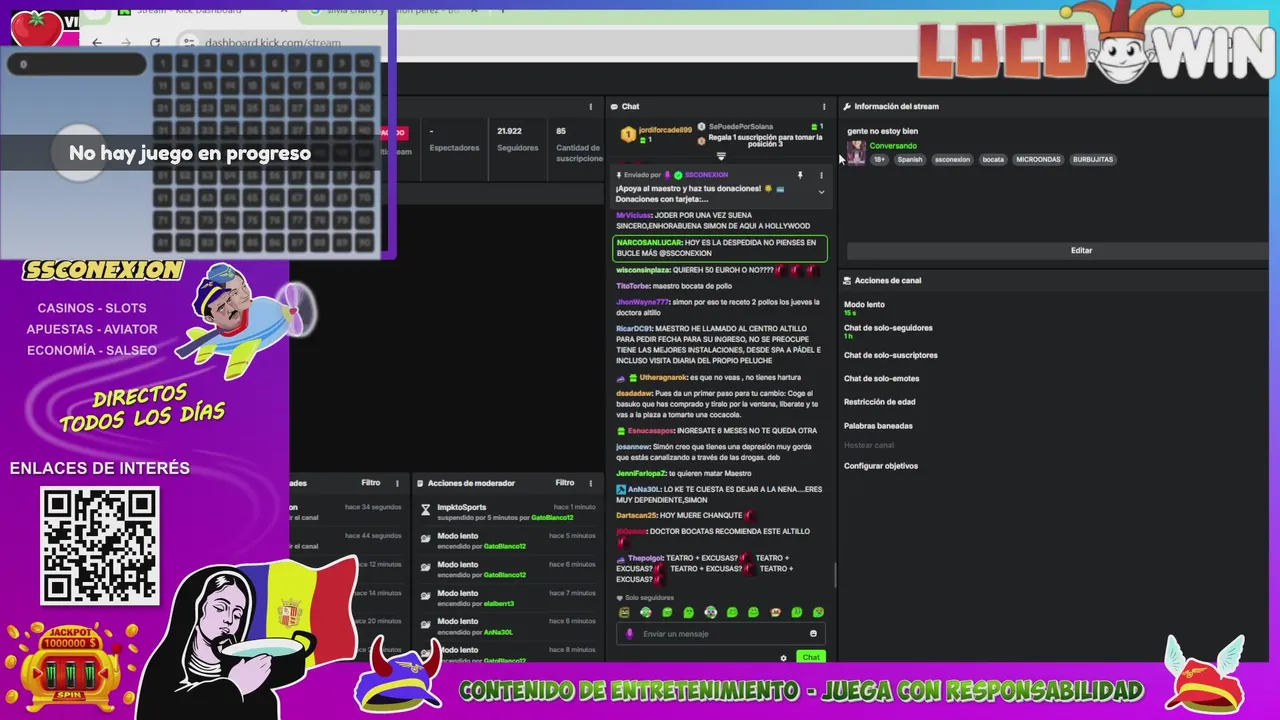
Task: Select the yellow robot-face emote
Action: [x=624, y=612]
